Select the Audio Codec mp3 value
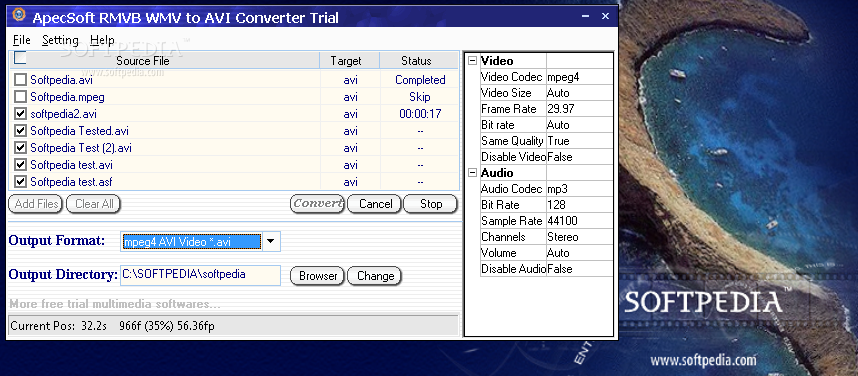The image size is (858, 376). [579, 189]
